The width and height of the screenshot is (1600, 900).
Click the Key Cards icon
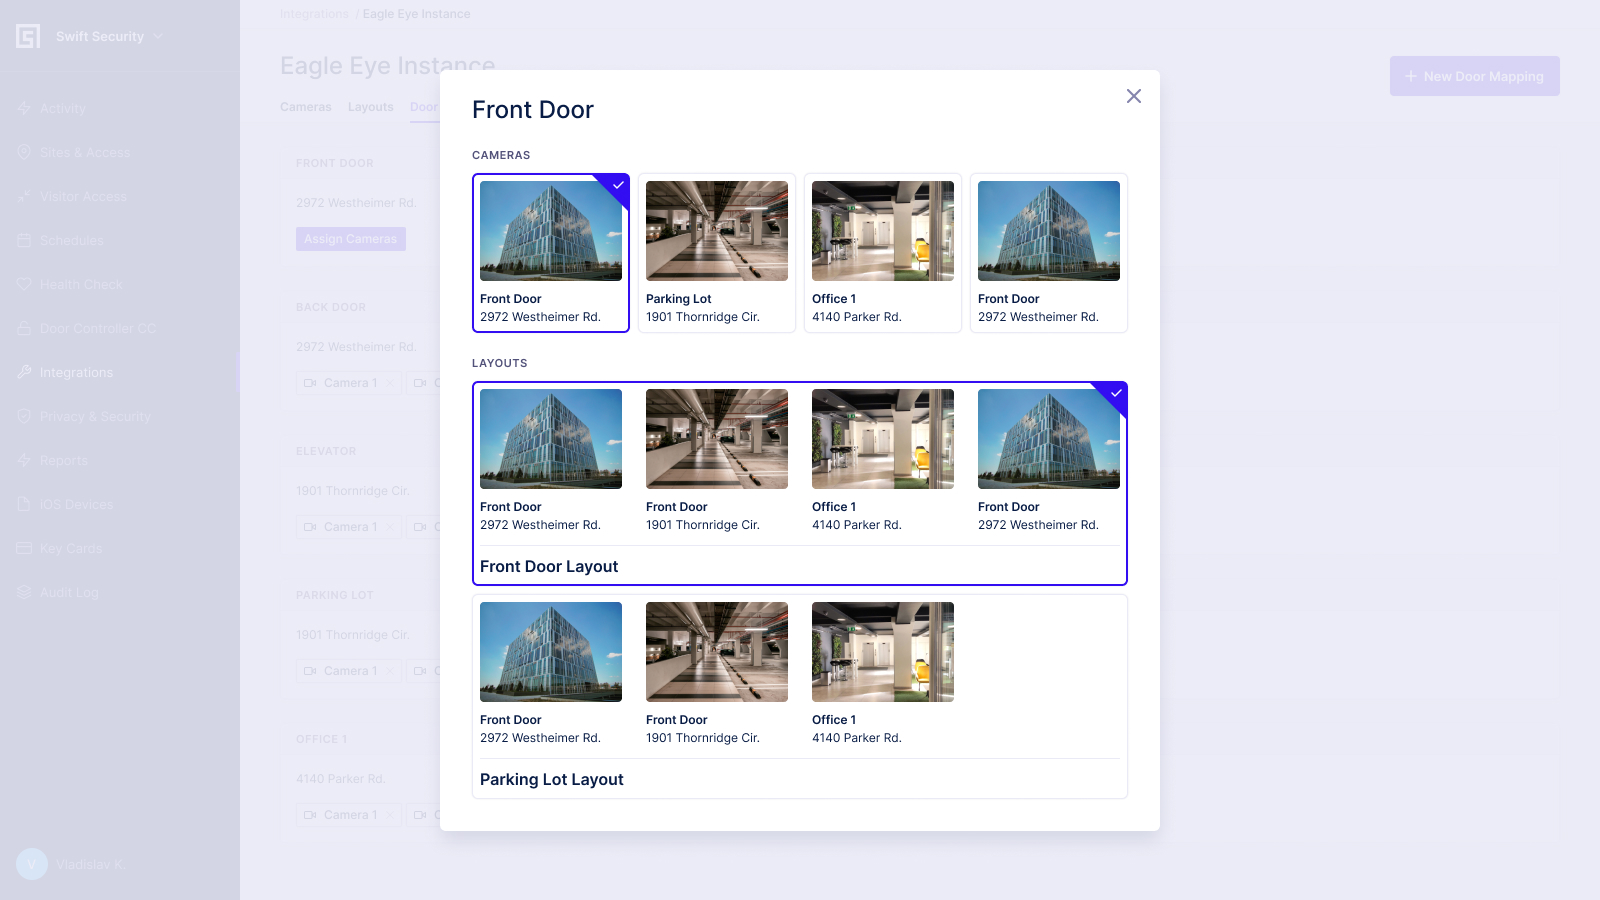coord(25,548)
